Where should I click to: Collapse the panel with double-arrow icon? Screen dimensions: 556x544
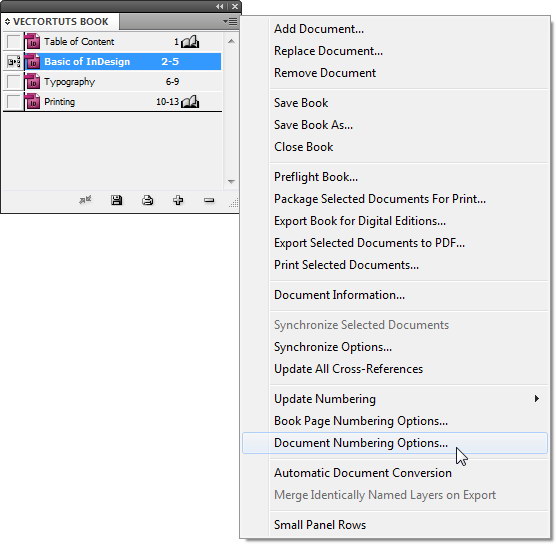[220, 6]
